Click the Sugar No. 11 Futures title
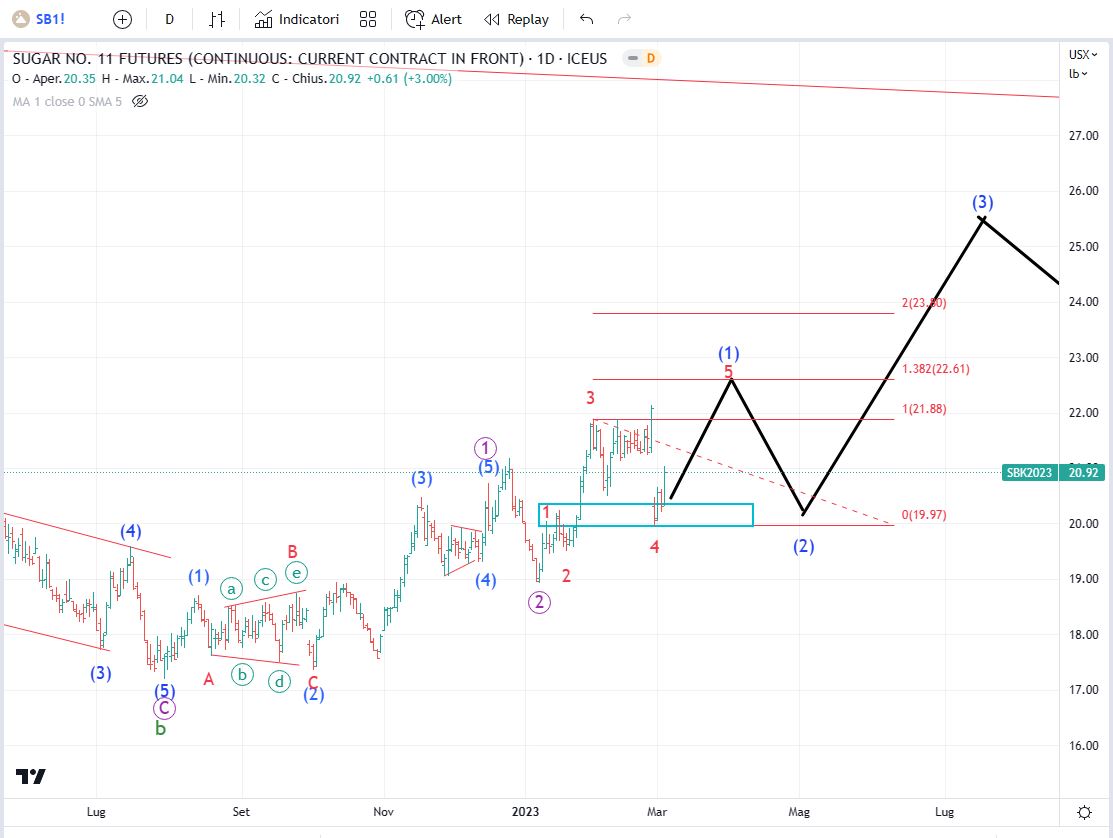 pyautogui.click(x=309, y=58)
